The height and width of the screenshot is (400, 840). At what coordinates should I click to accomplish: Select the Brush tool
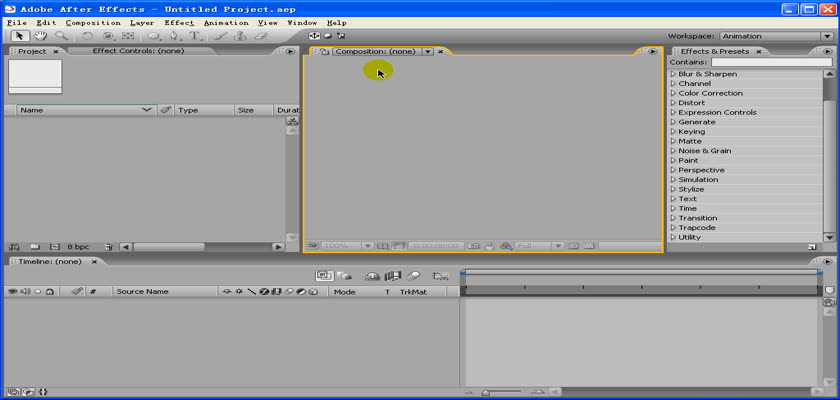221,36
